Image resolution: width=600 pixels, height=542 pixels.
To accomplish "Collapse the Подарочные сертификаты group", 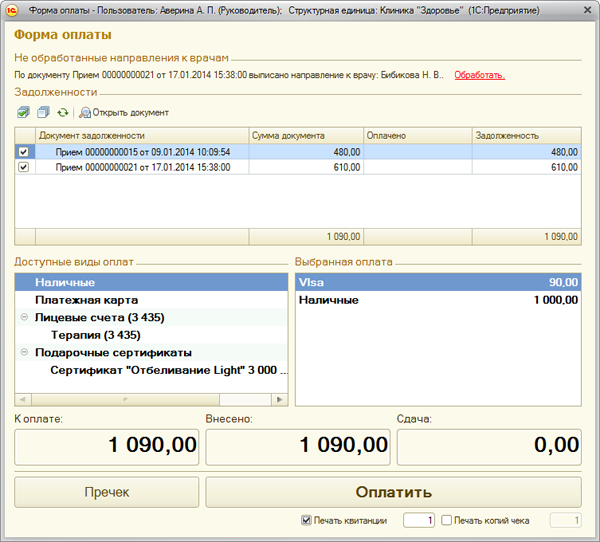I will tap(24, 352).
